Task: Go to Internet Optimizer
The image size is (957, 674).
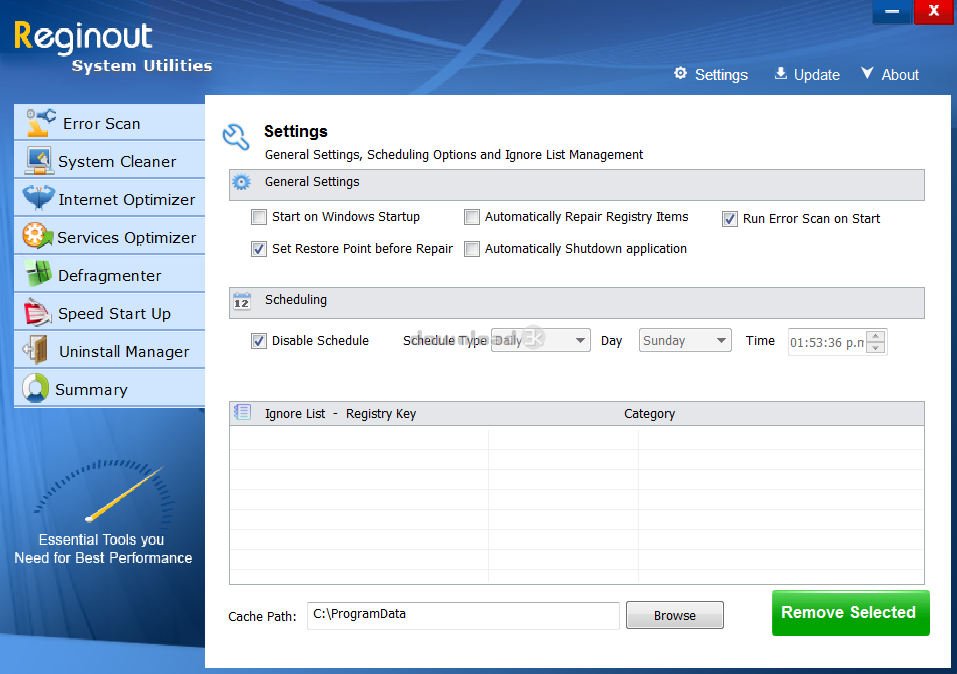Action: (109, 198)
